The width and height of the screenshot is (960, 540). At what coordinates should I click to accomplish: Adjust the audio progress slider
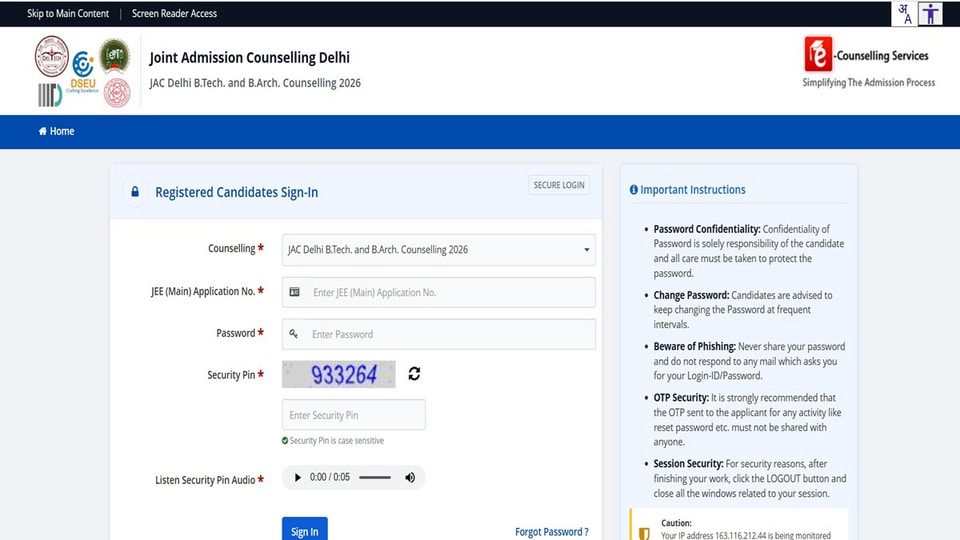[375, 478]
